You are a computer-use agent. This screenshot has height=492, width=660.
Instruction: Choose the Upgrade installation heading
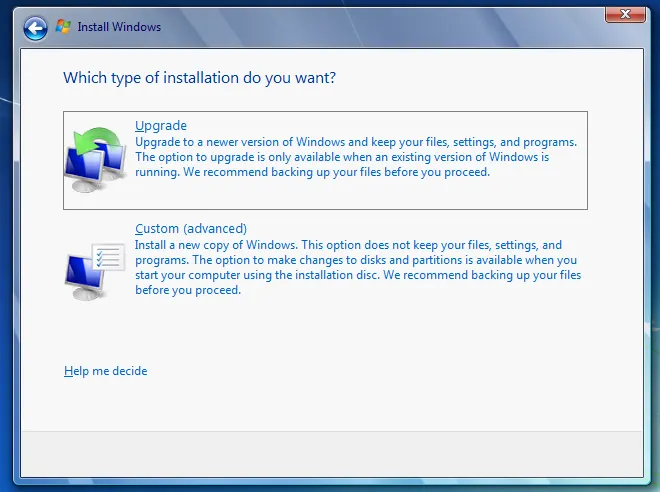coord(161,126)
